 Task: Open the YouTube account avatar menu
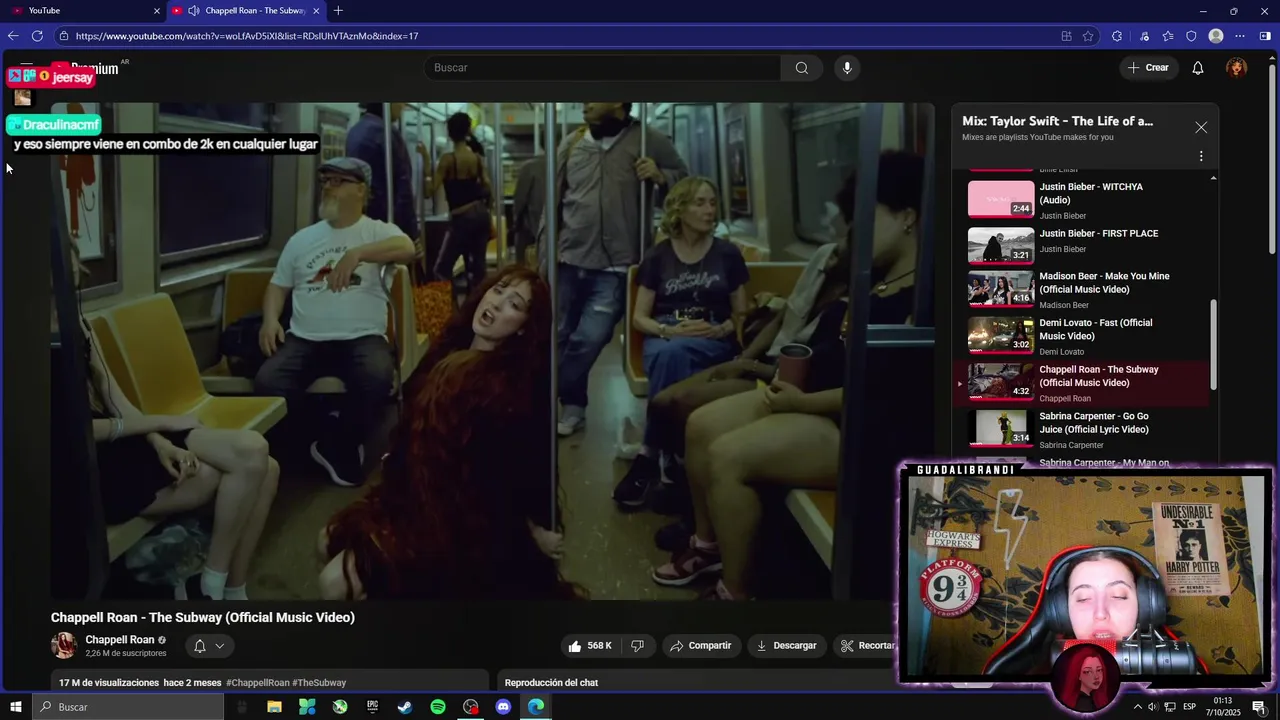[1237, 68]
